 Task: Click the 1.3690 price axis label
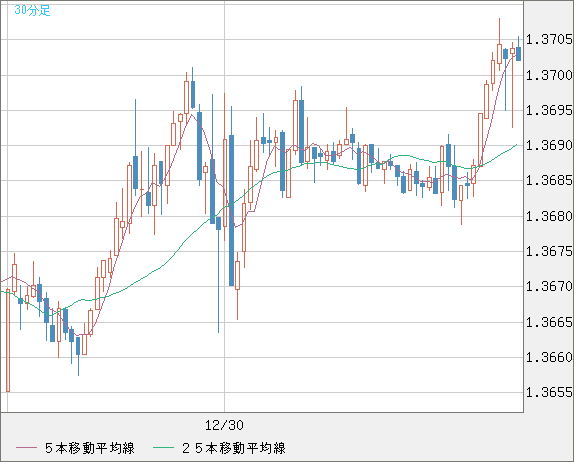coord(549,145)
